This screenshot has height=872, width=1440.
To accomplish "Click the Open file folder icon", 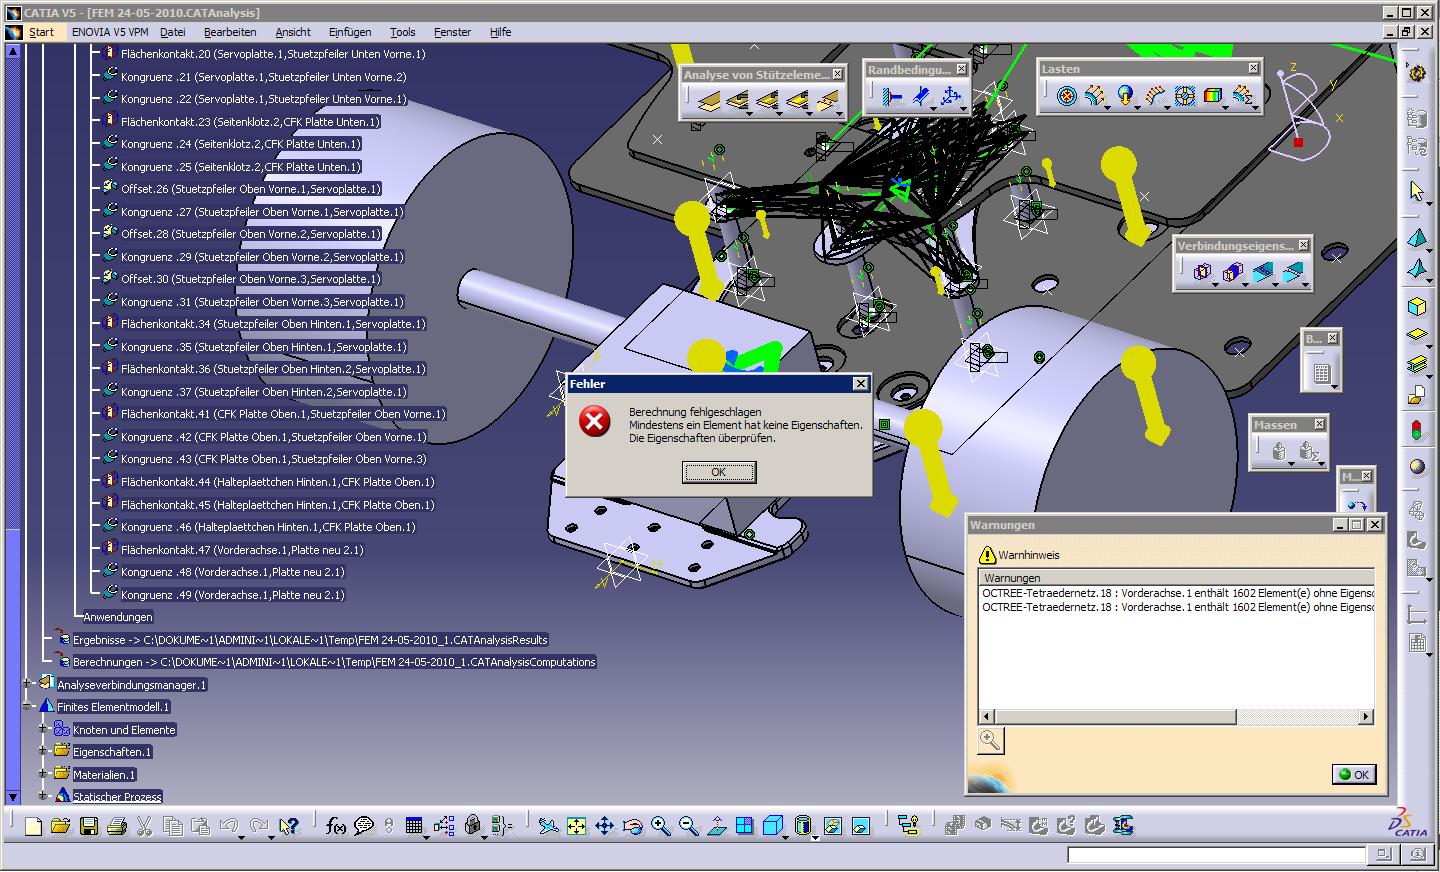I will click(x=60, y=826).
